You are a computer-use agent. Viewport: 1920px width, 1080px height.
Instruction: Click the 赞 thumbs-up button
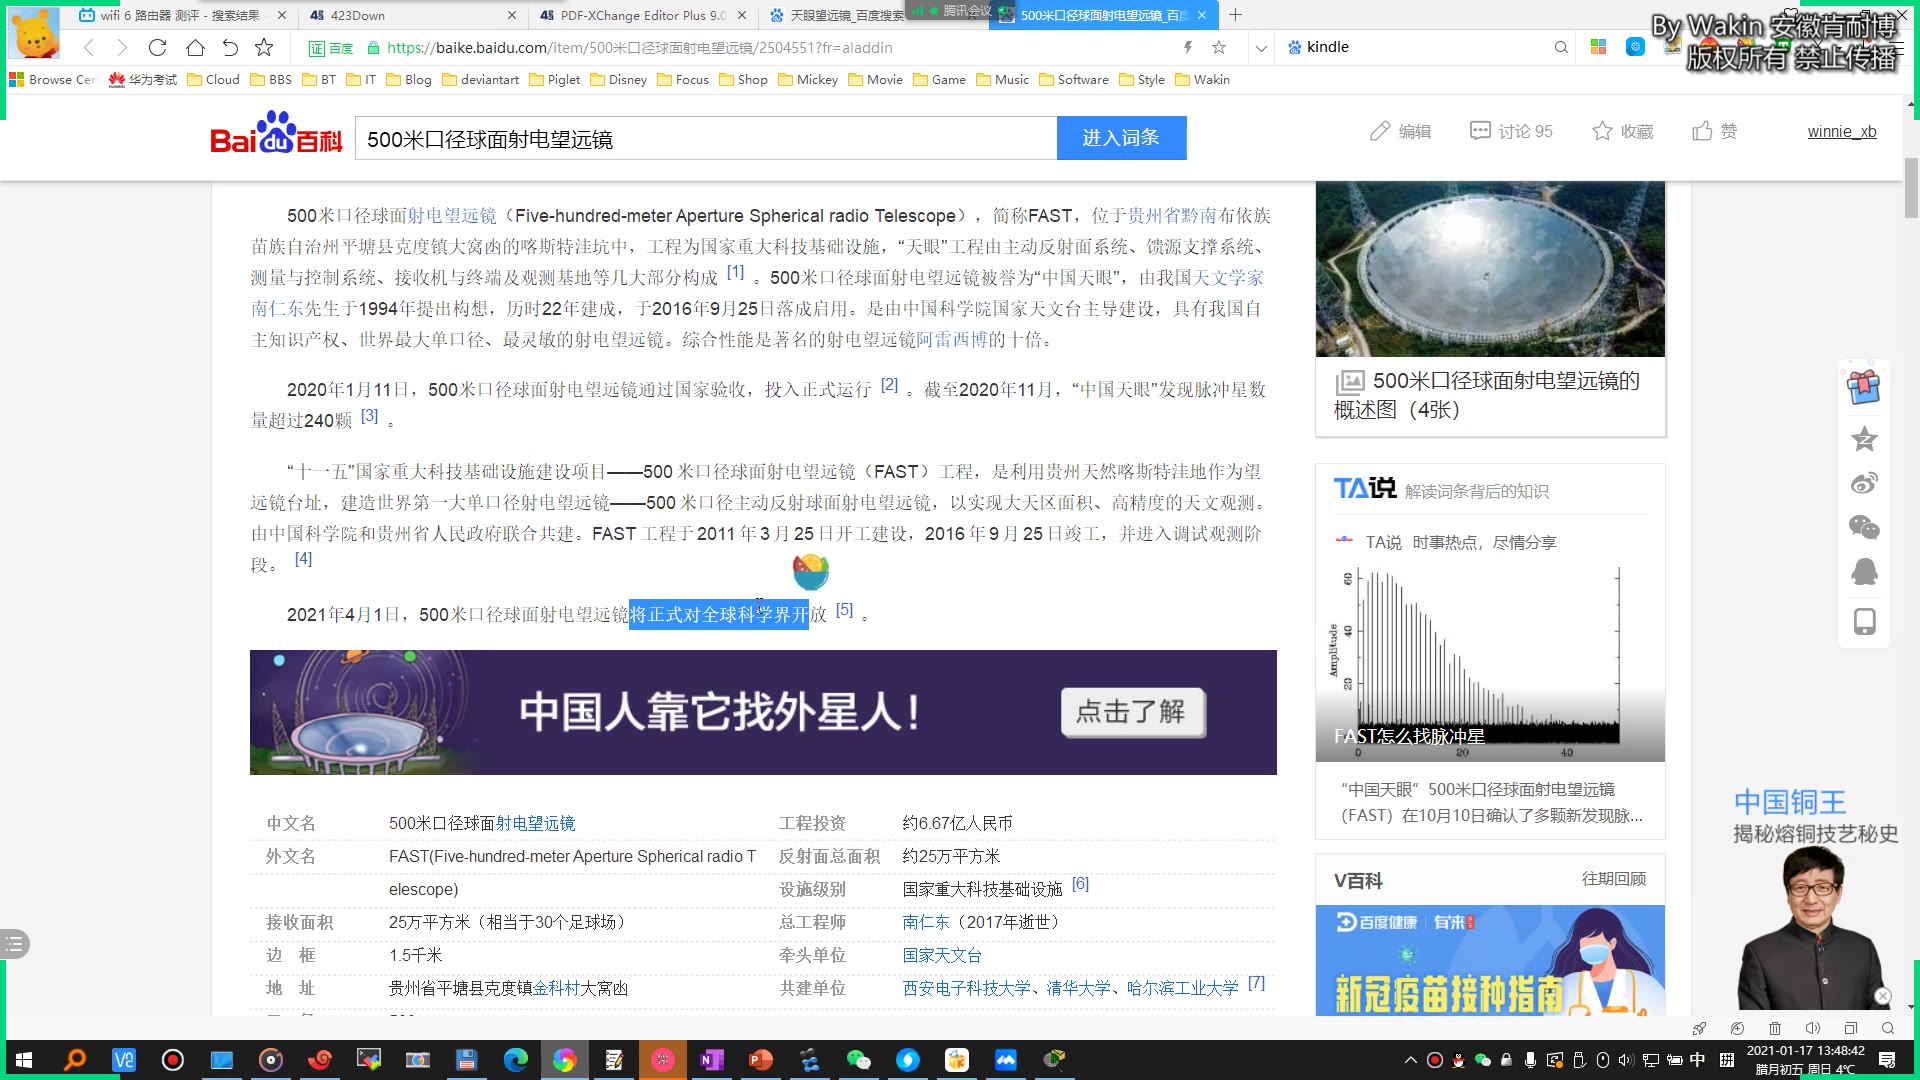click(1714, 131)
